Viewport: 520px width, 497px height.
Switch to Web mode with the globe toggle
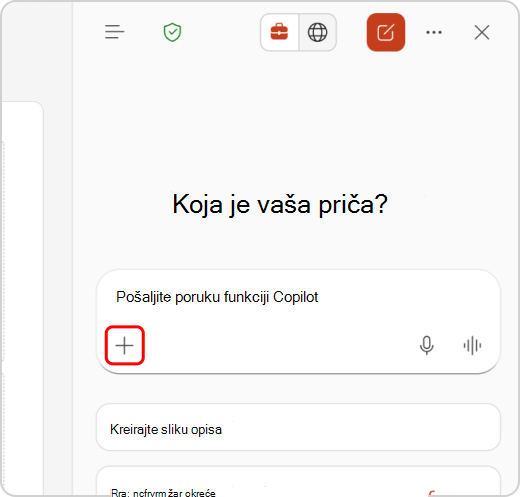[x=318, y=32]
